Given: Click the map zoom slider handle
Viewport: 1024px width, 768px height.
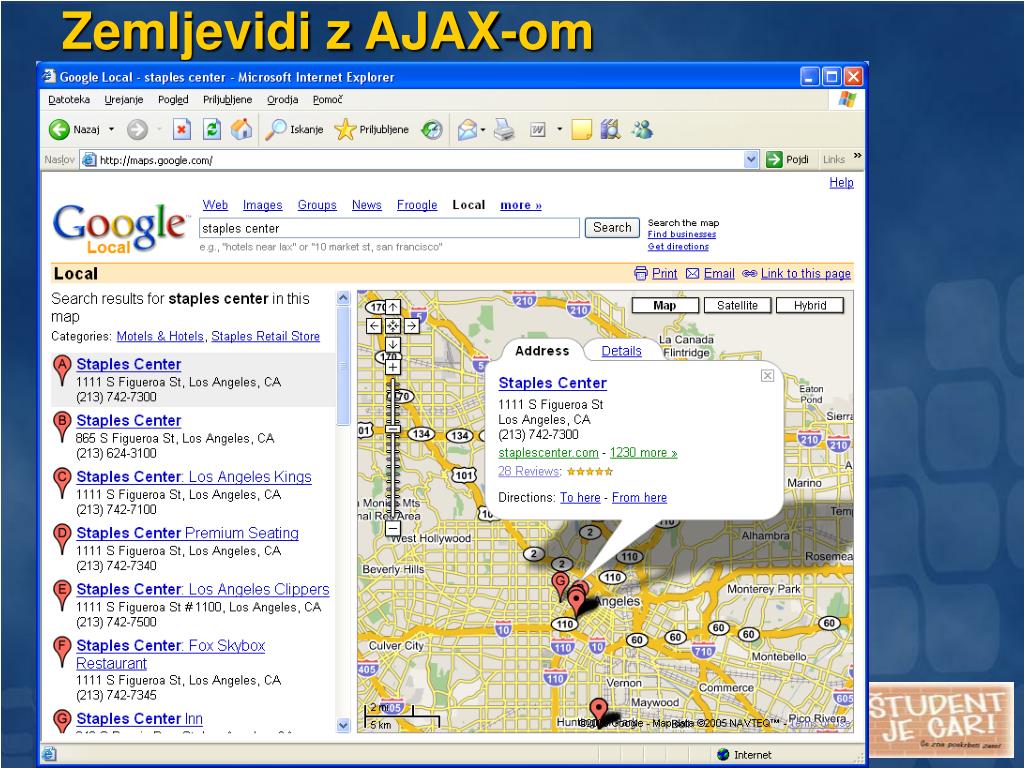Looking at the screenshot, I should [x=392, y=429].
